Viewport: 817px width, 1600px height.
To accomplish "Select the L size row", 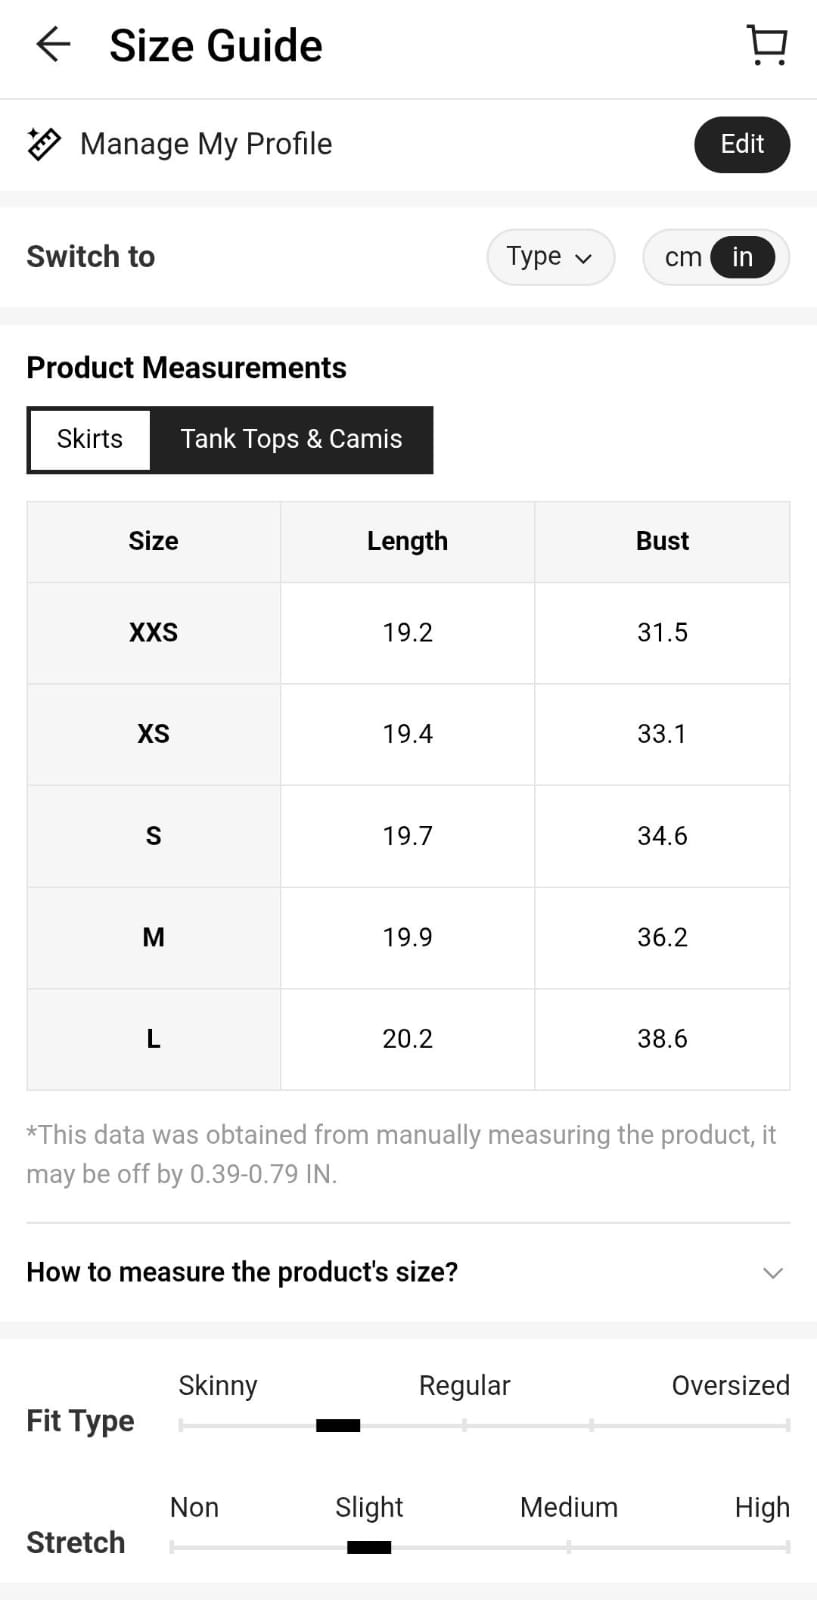I will pos(153,1039).
